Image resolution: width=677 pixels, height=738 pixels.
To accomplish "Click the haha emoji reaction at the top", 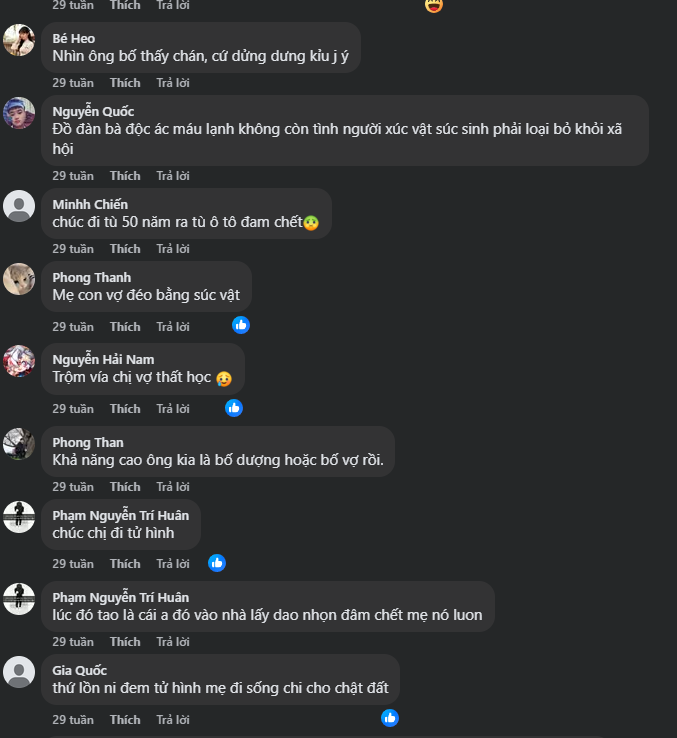I will [x=433, y=5].
